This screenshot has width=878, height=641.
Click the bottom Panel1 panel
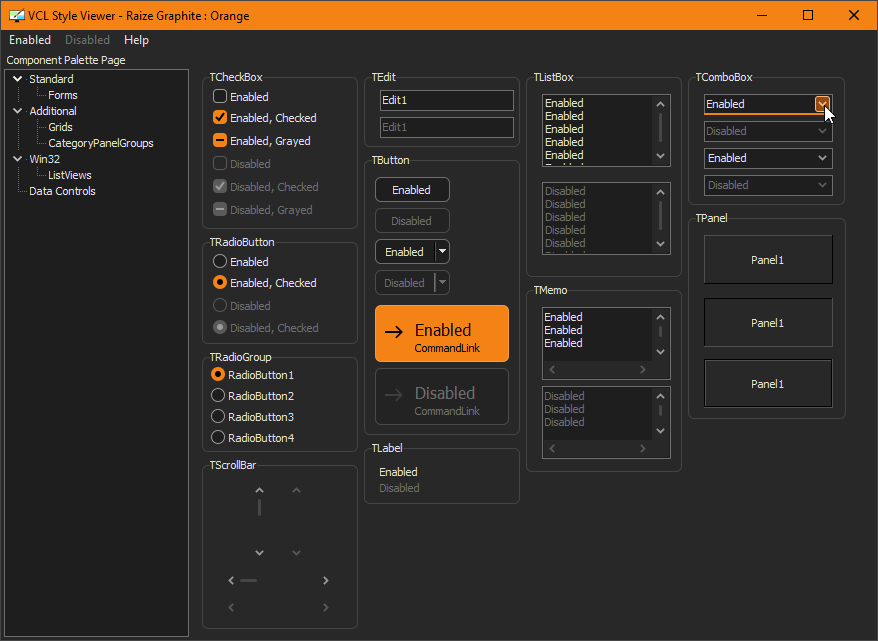(x=768, y=383)
